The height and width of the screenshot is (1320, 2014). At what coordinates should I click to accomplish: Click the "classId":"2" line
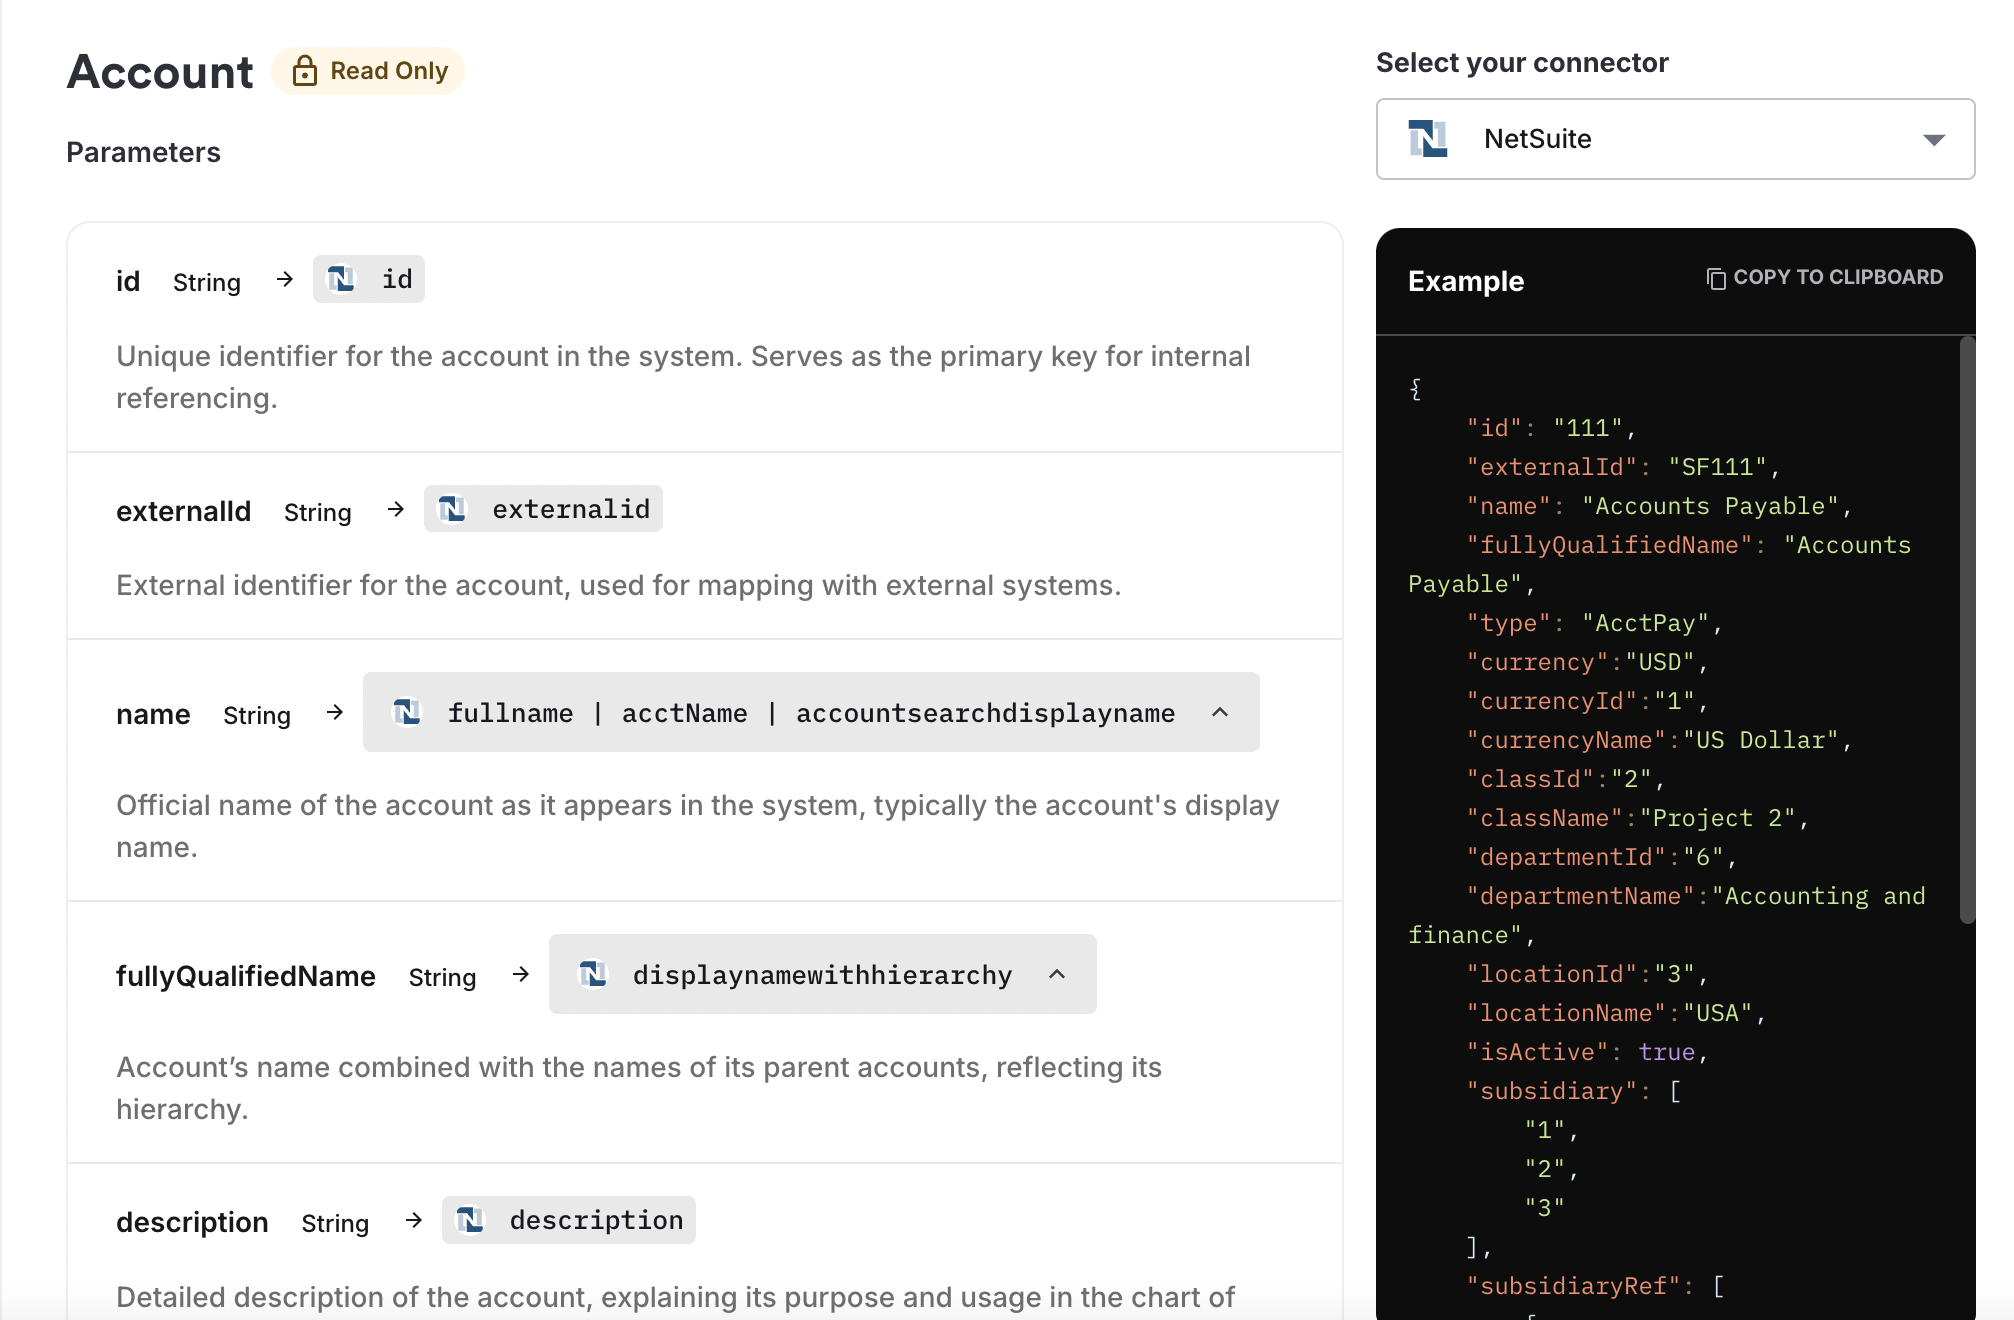pos(1565,779)
